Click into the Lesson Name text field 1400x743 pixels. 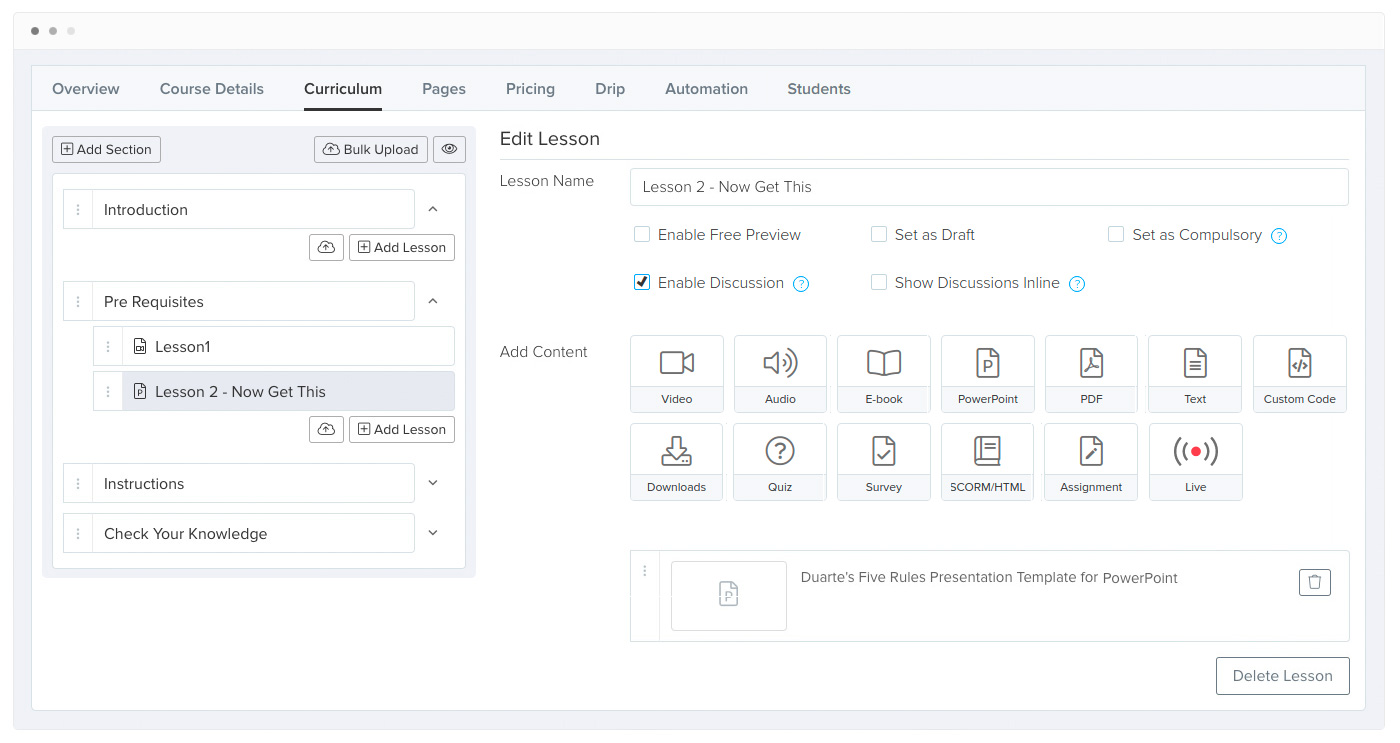tap(988, 187)
